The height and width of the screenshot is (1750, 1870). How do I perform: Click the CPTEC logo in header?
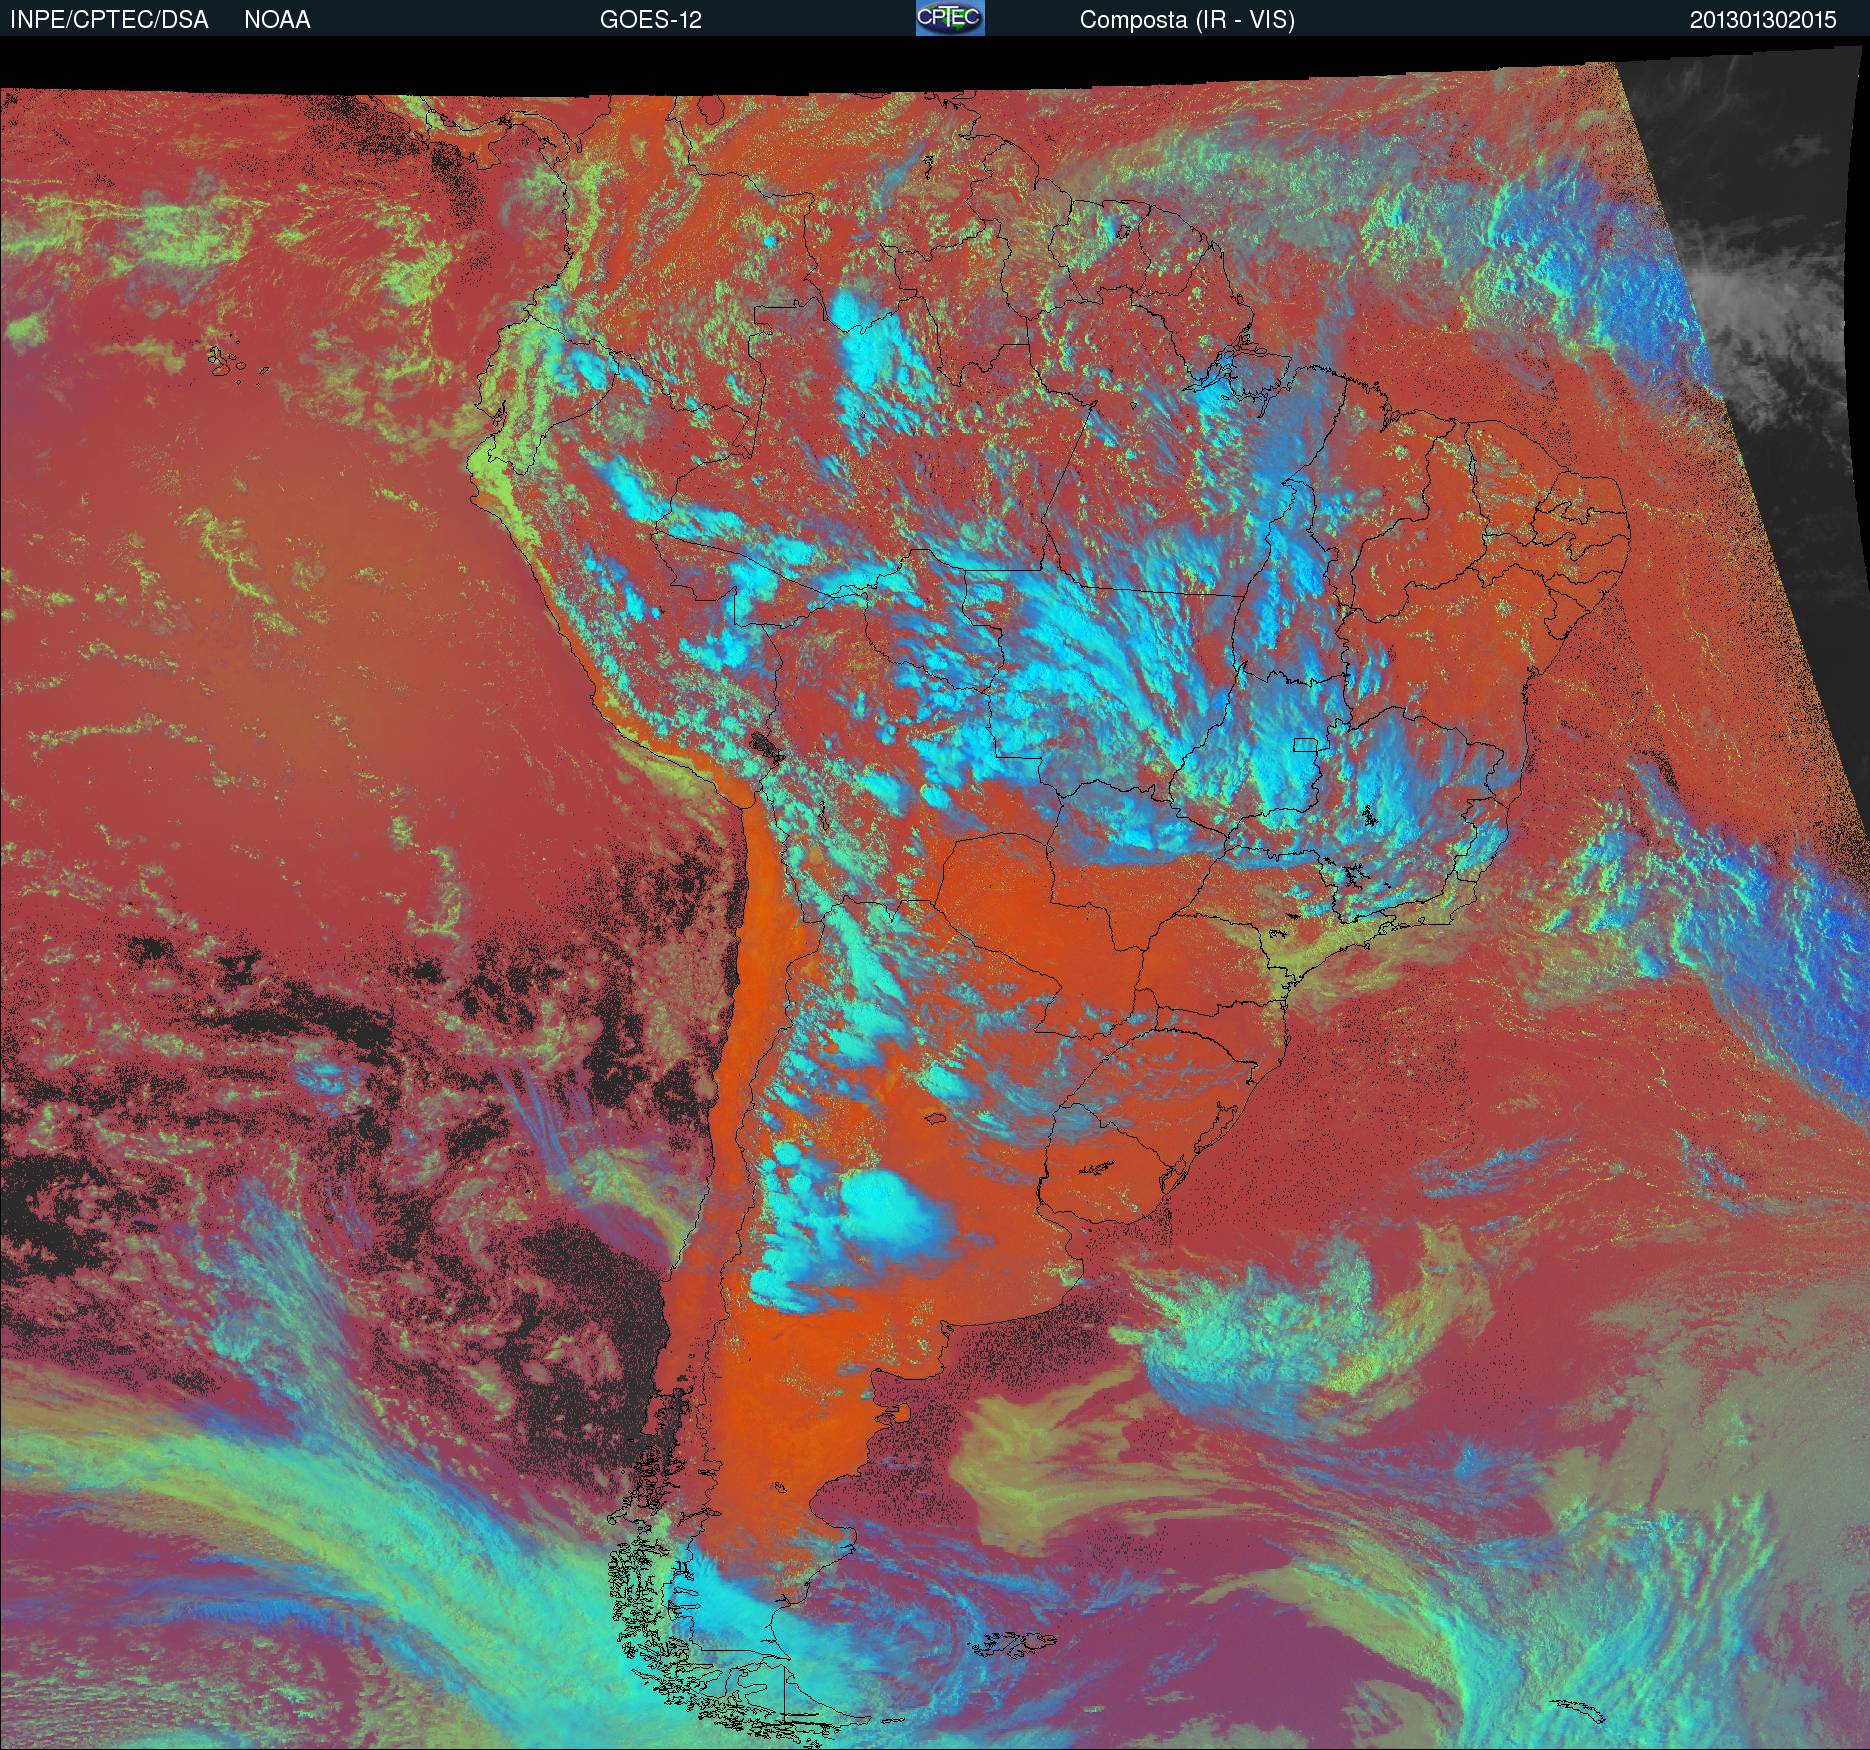pos(950,18)
